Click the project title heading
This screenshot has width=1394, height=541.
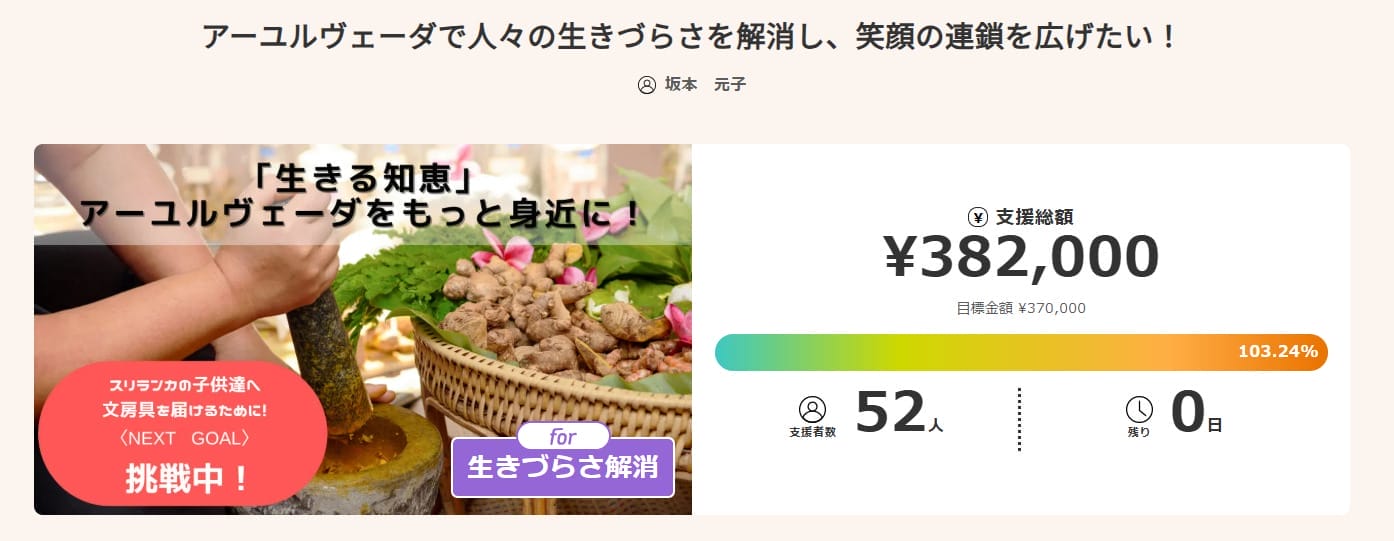691,38
